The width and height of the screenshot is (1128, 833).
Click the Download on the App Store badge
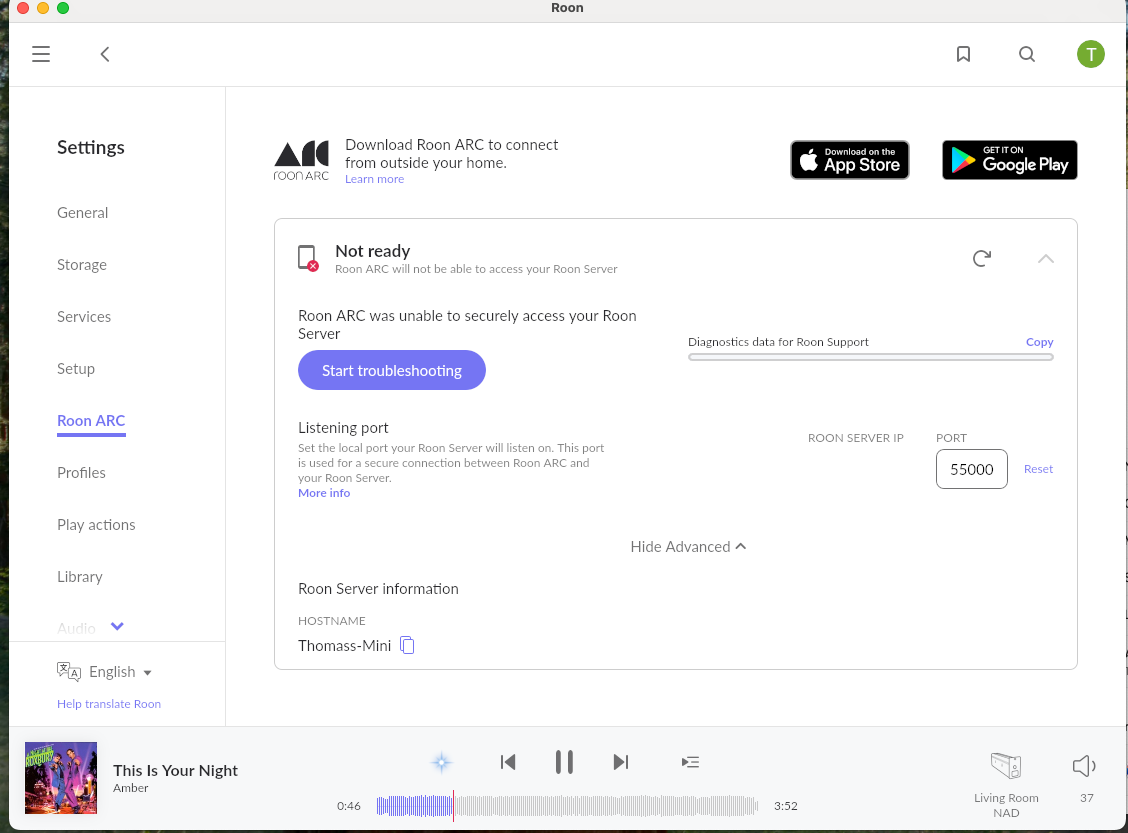850,160
